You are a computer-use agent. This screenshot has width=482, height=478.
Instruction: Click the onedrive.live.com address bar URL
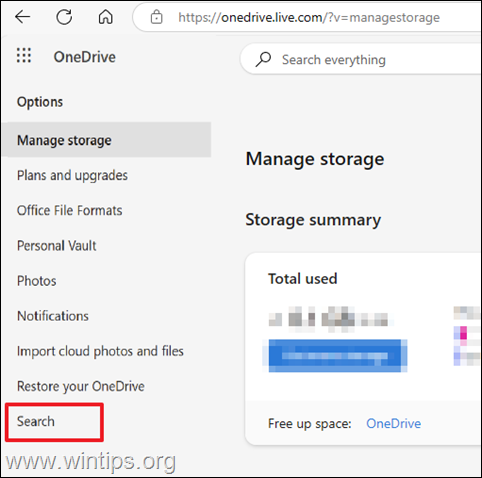click(309, 17)
